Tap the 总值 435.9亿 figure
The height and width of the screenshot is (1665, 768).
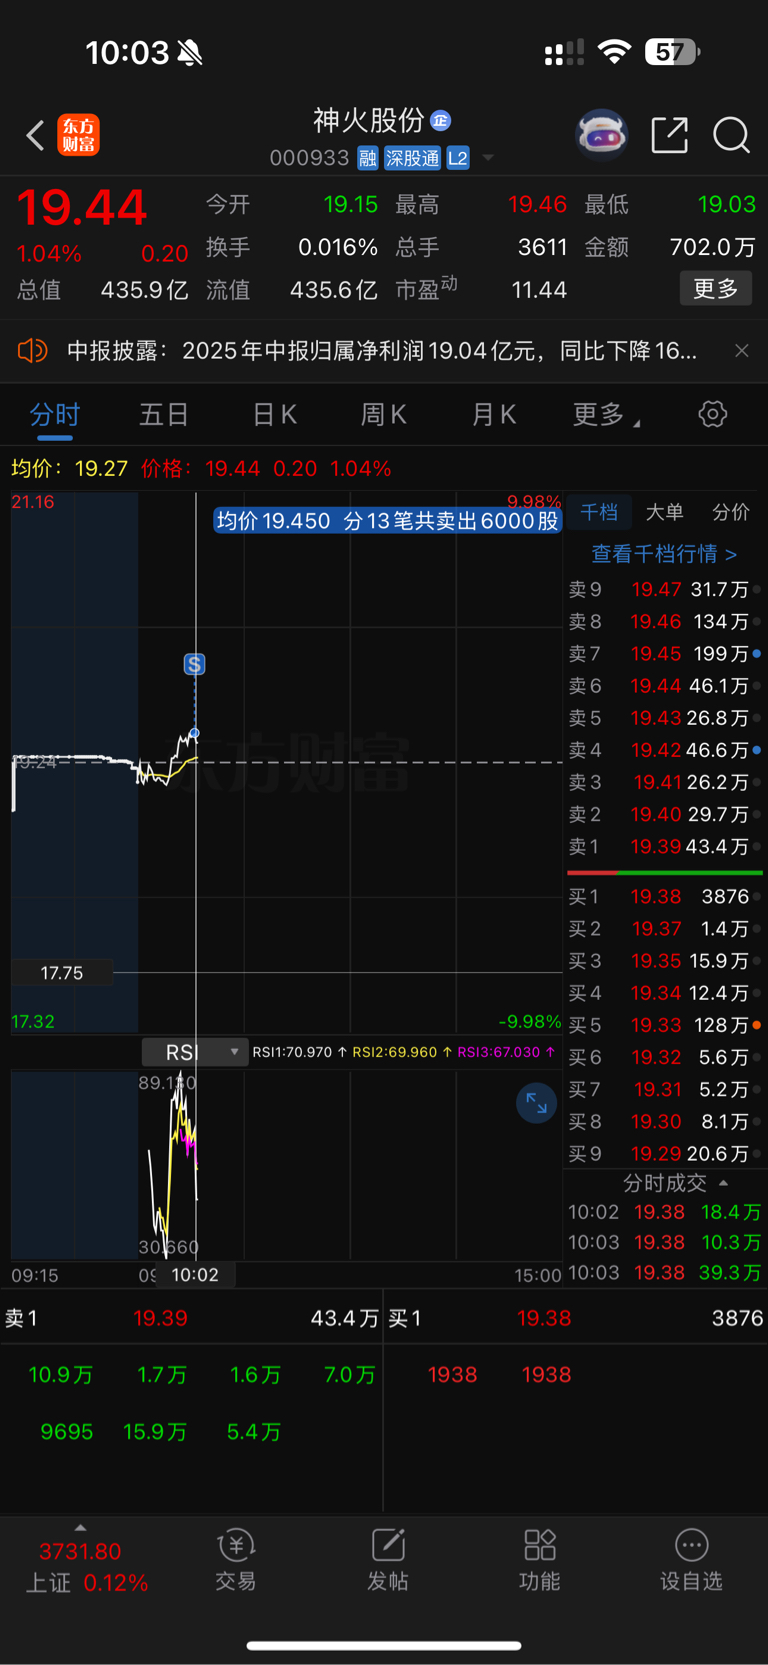tap(144, 290)
